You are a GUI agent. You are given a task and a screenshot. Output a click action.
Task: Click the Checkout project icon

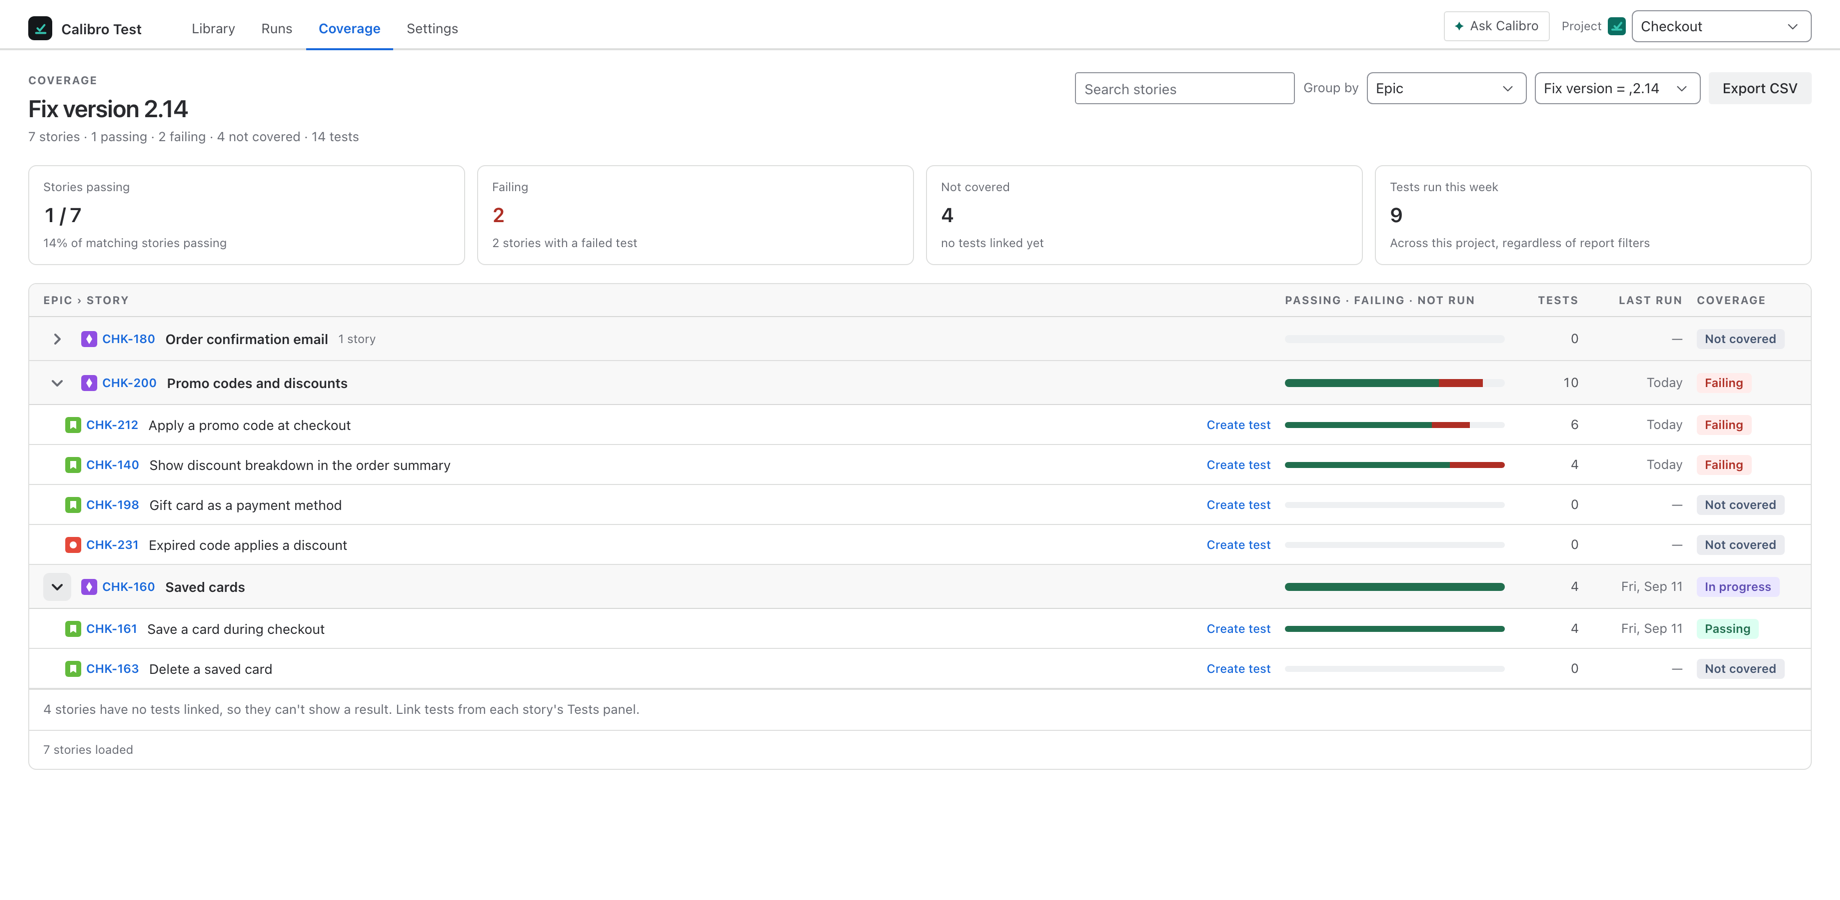point(1616,27)
